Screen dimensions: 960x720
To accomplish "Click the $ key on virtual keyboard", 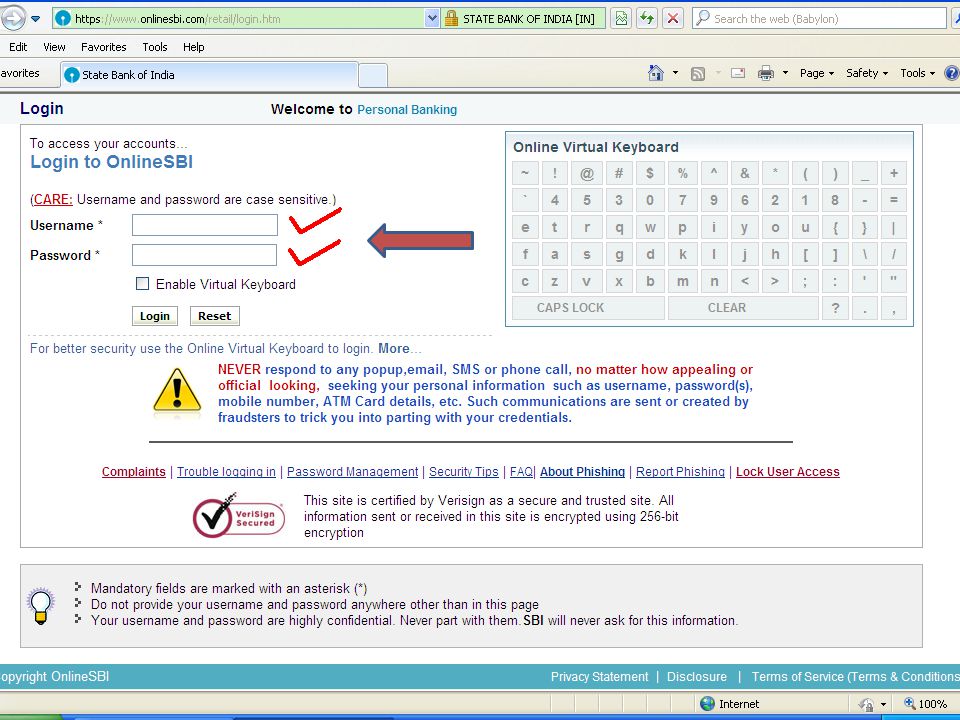I will pos(650,173).
